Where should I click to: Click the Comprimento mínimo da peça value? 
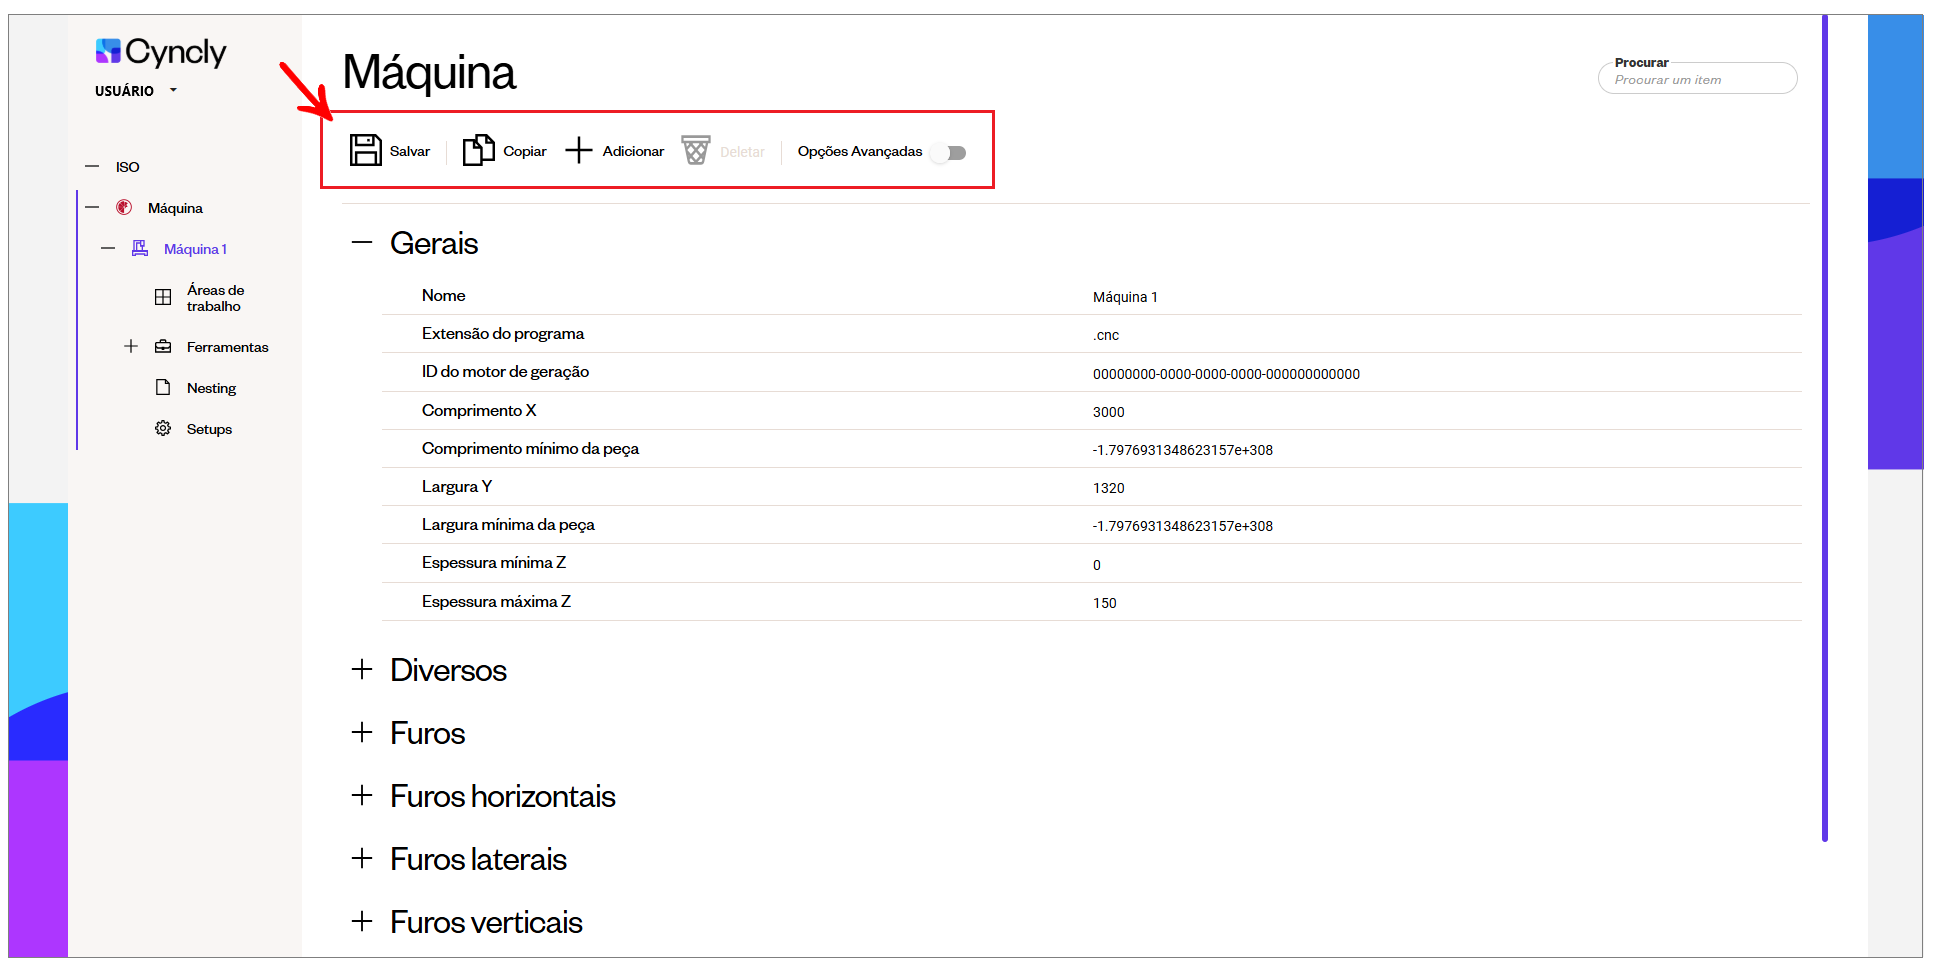[x=1182, y=450]
